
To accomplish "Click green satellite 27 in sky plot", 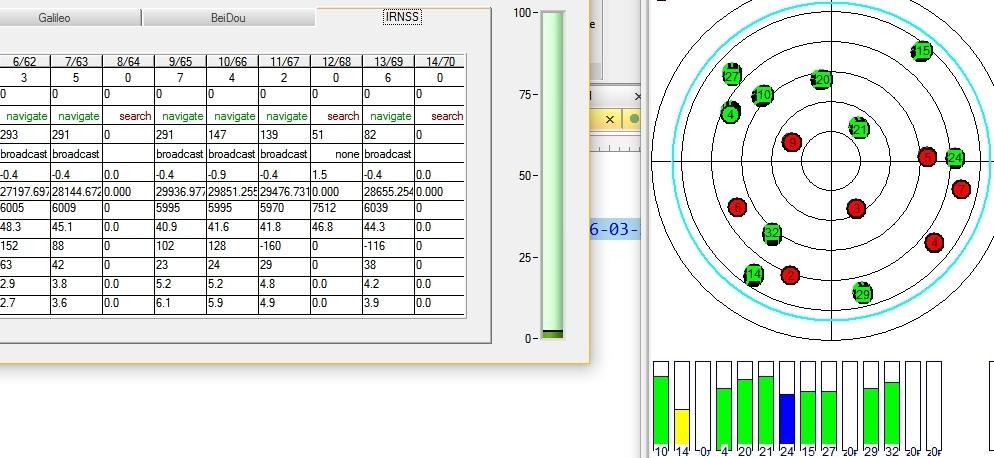I will click(732, 76).
